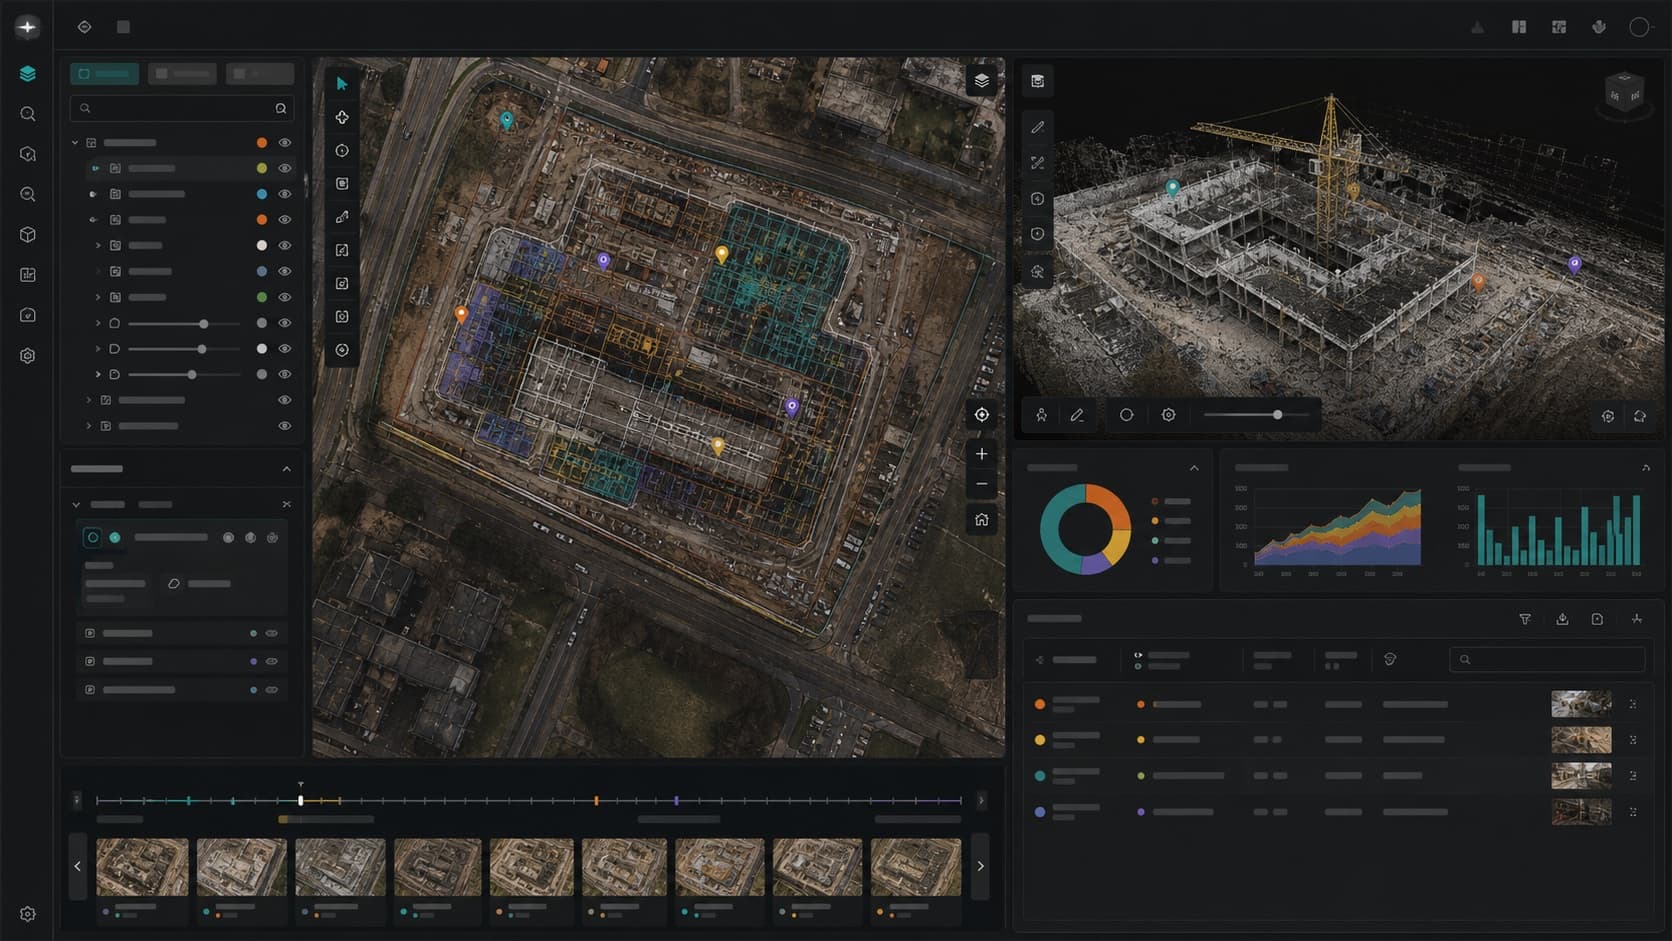This screenshot has height=941, width=1672.
Task: Select the pencil tool in the 3D viewer toolbar
Action: (x=1037, y=127)
